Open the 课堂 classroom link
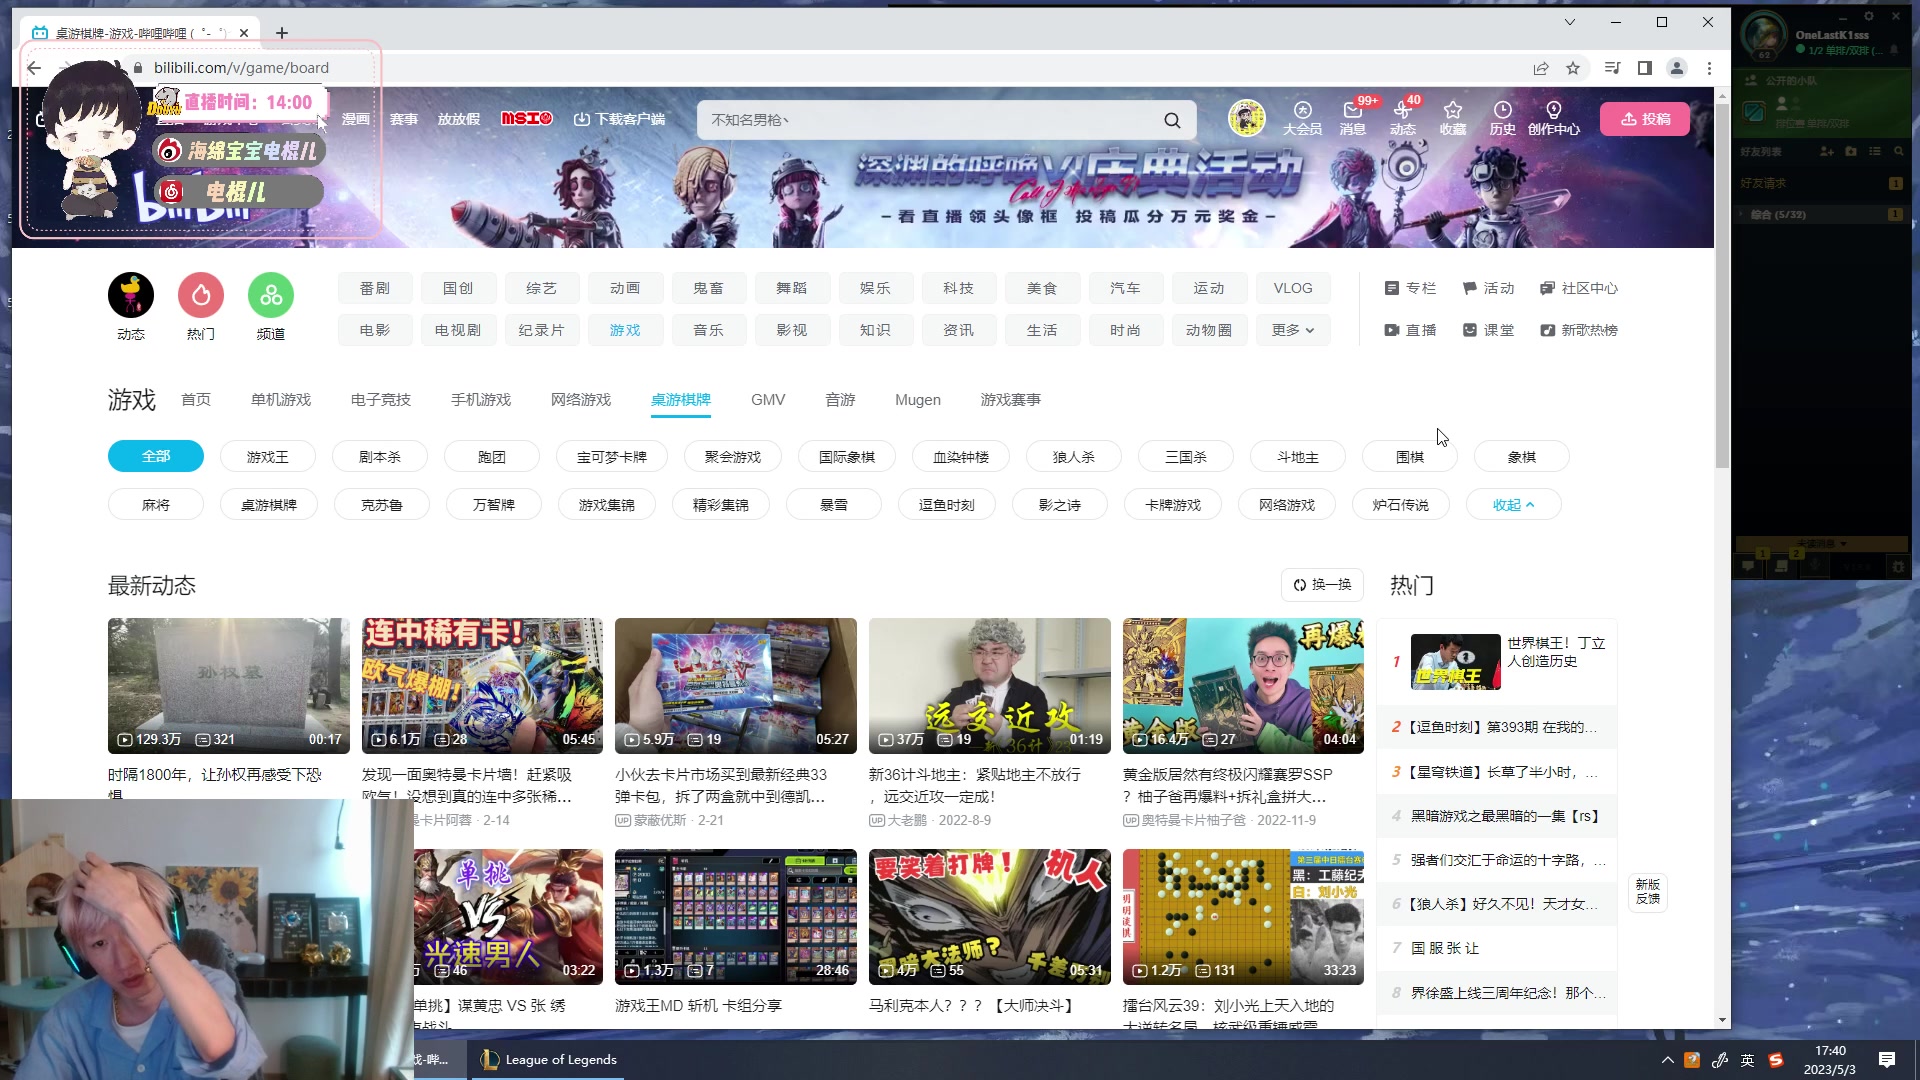This screenshot has height=1080, width=1920. tap(1488, 330)
